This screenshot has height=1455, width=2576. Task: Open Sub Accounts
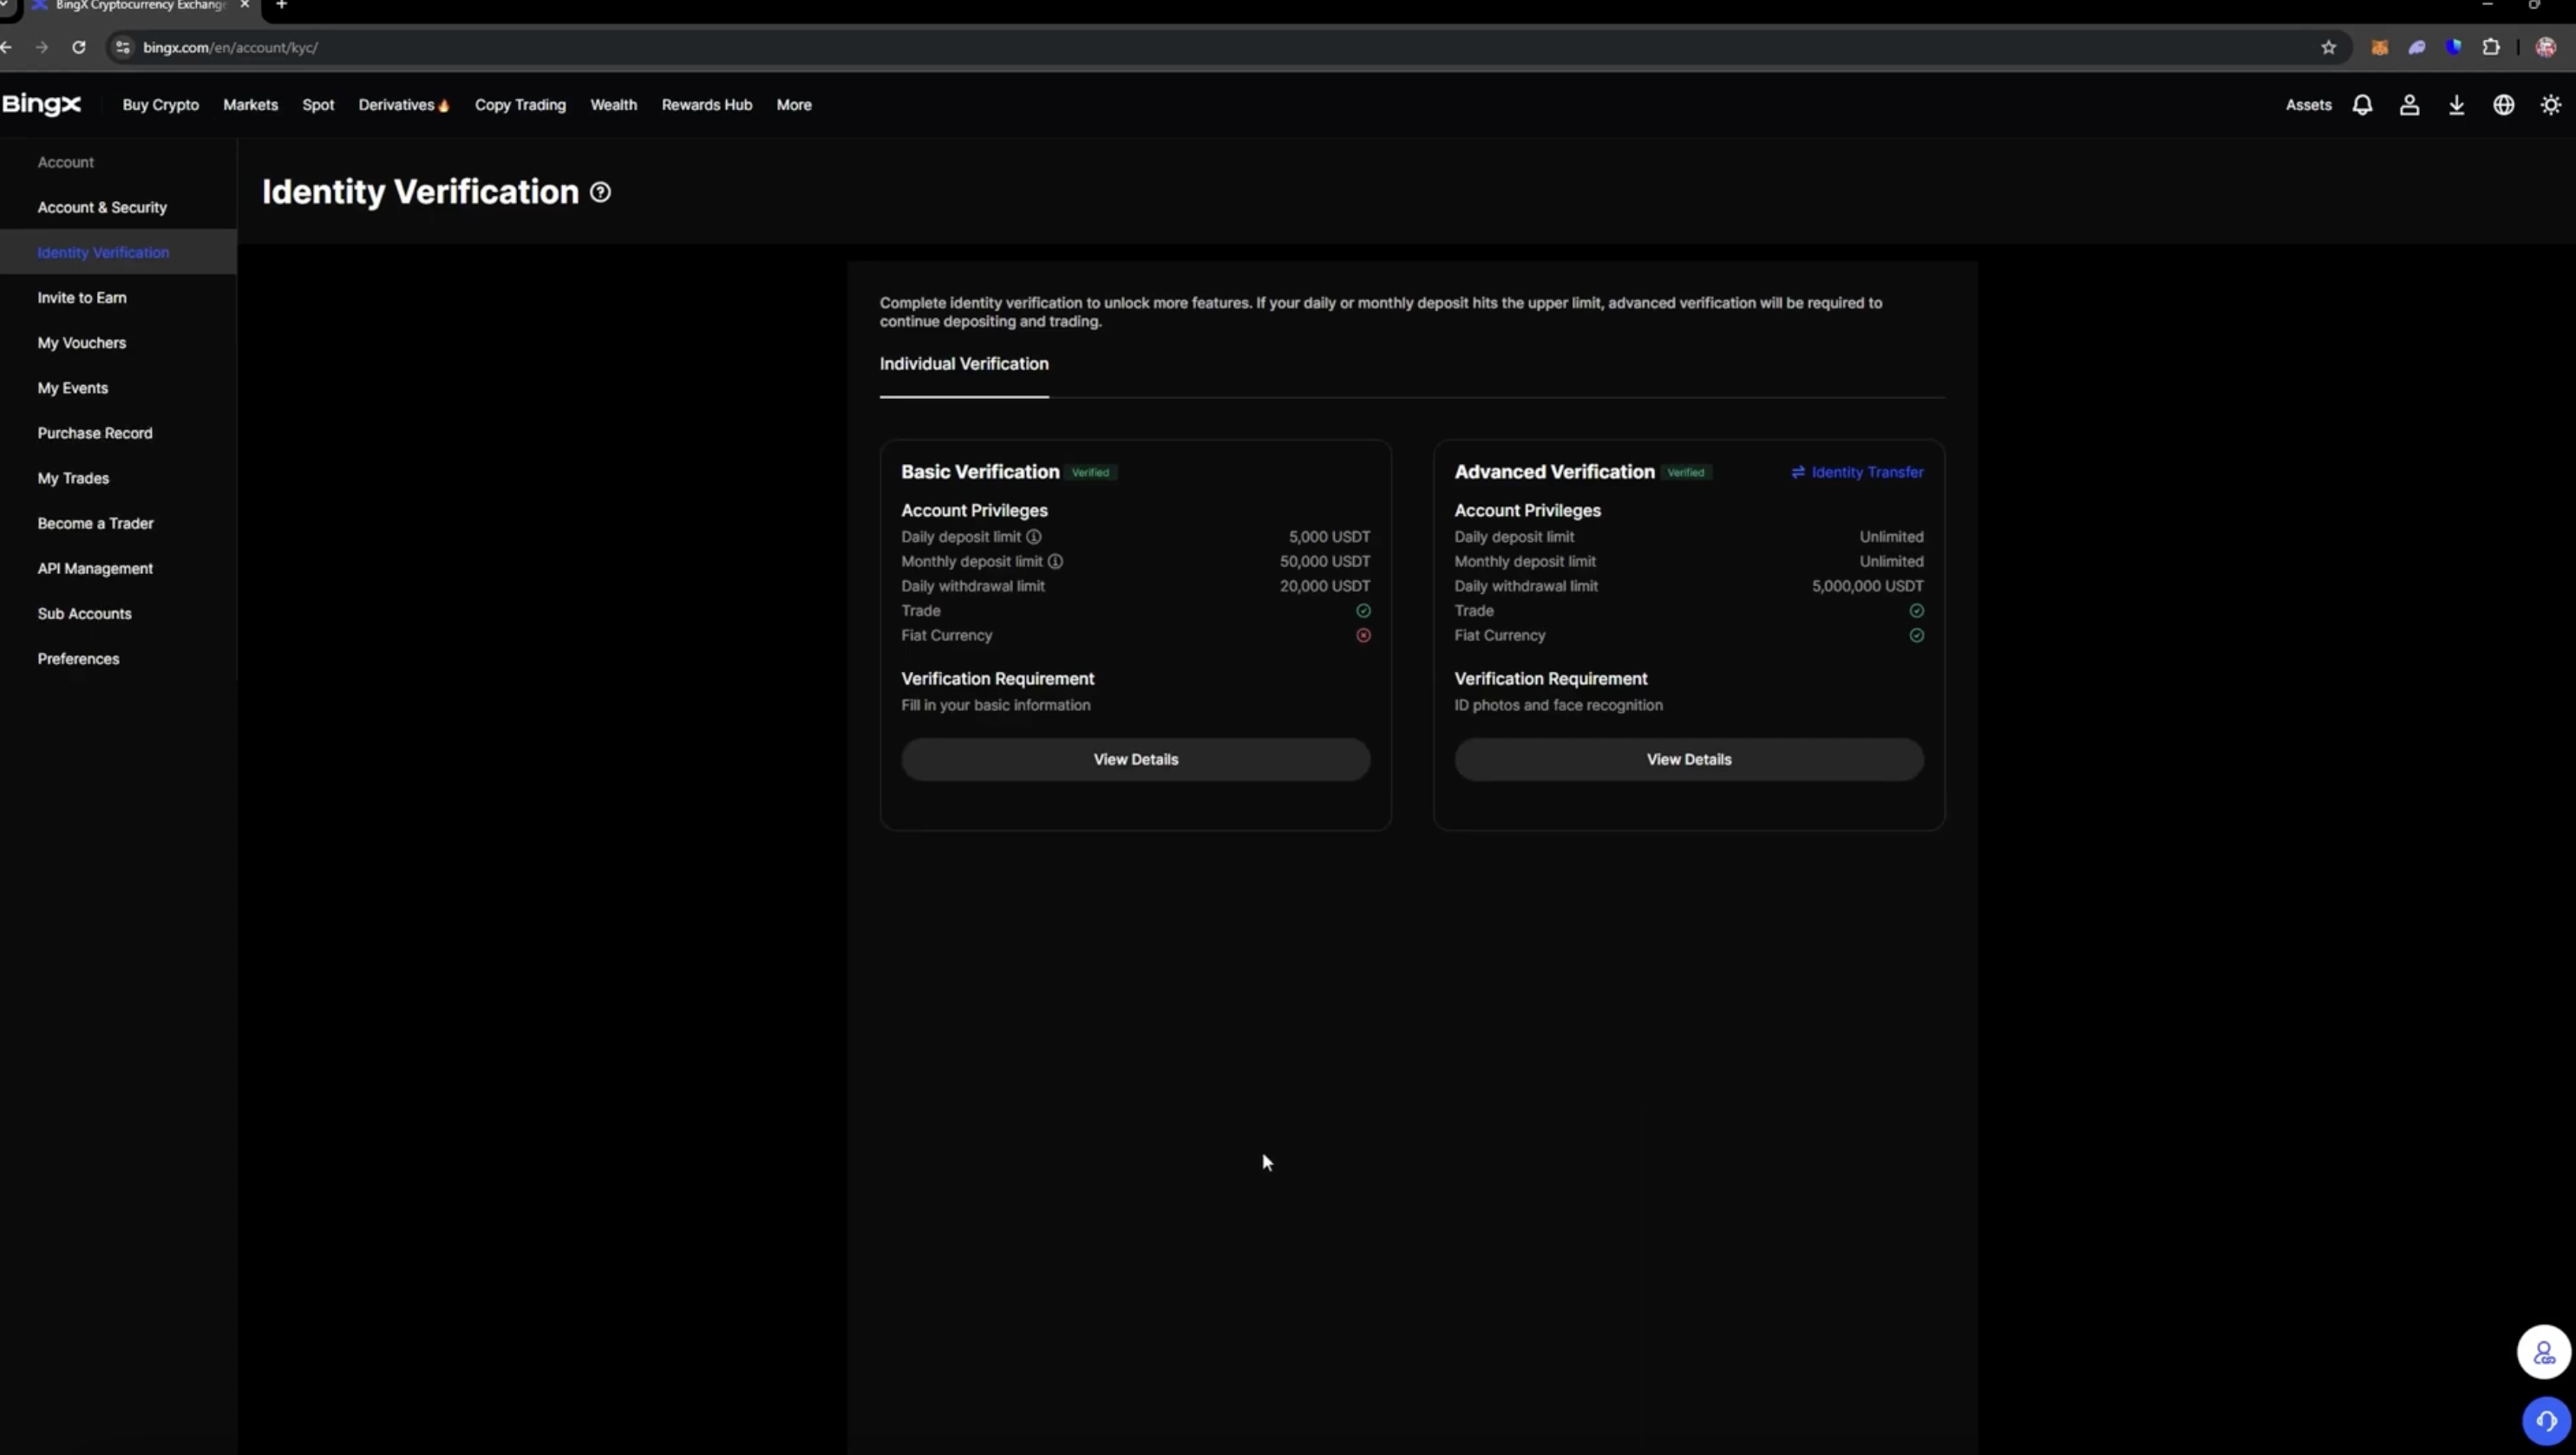pyautogui.click(x=84, y=614)
